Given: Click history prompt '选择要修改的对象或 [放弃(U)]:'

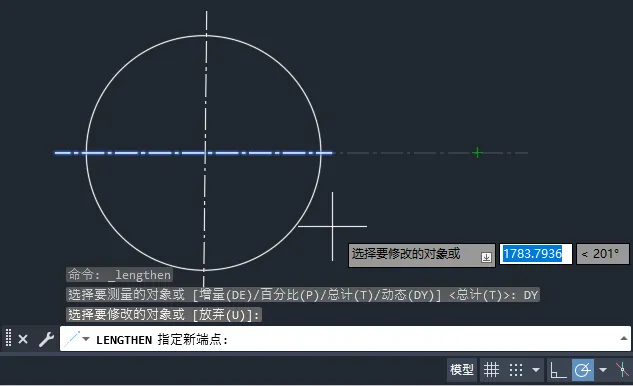Looking at the screenshot, I should [164, 315].
